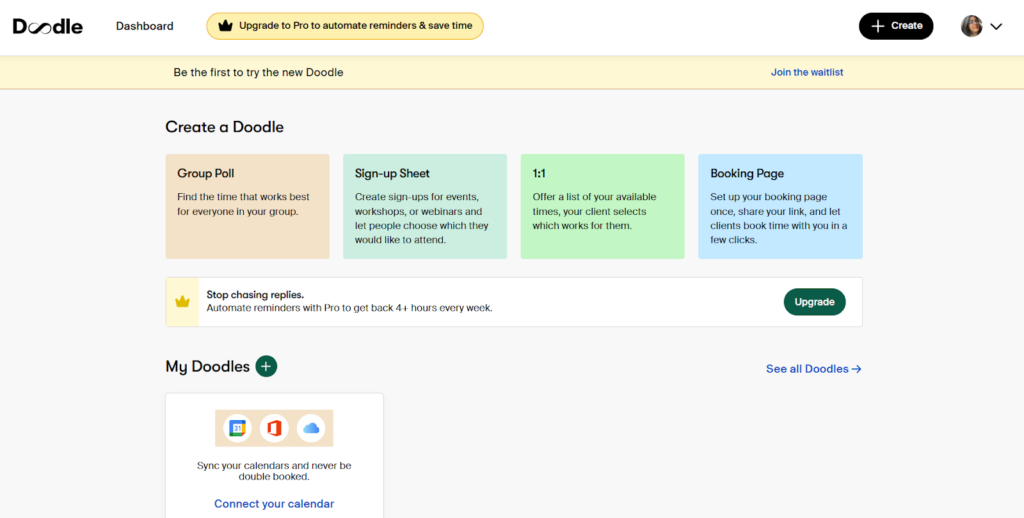
Task: Click the iCloud calendar icon
Action: 311,428
